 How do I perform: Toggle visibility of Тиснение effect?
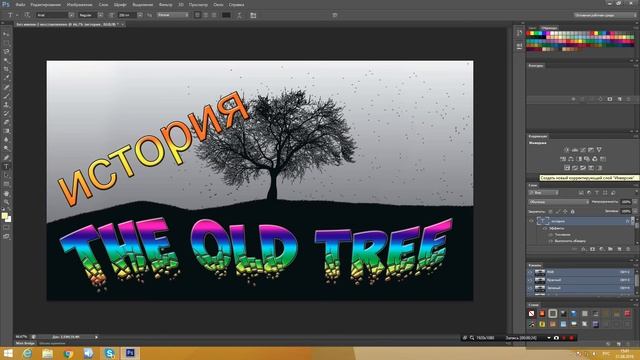point(551,235)
